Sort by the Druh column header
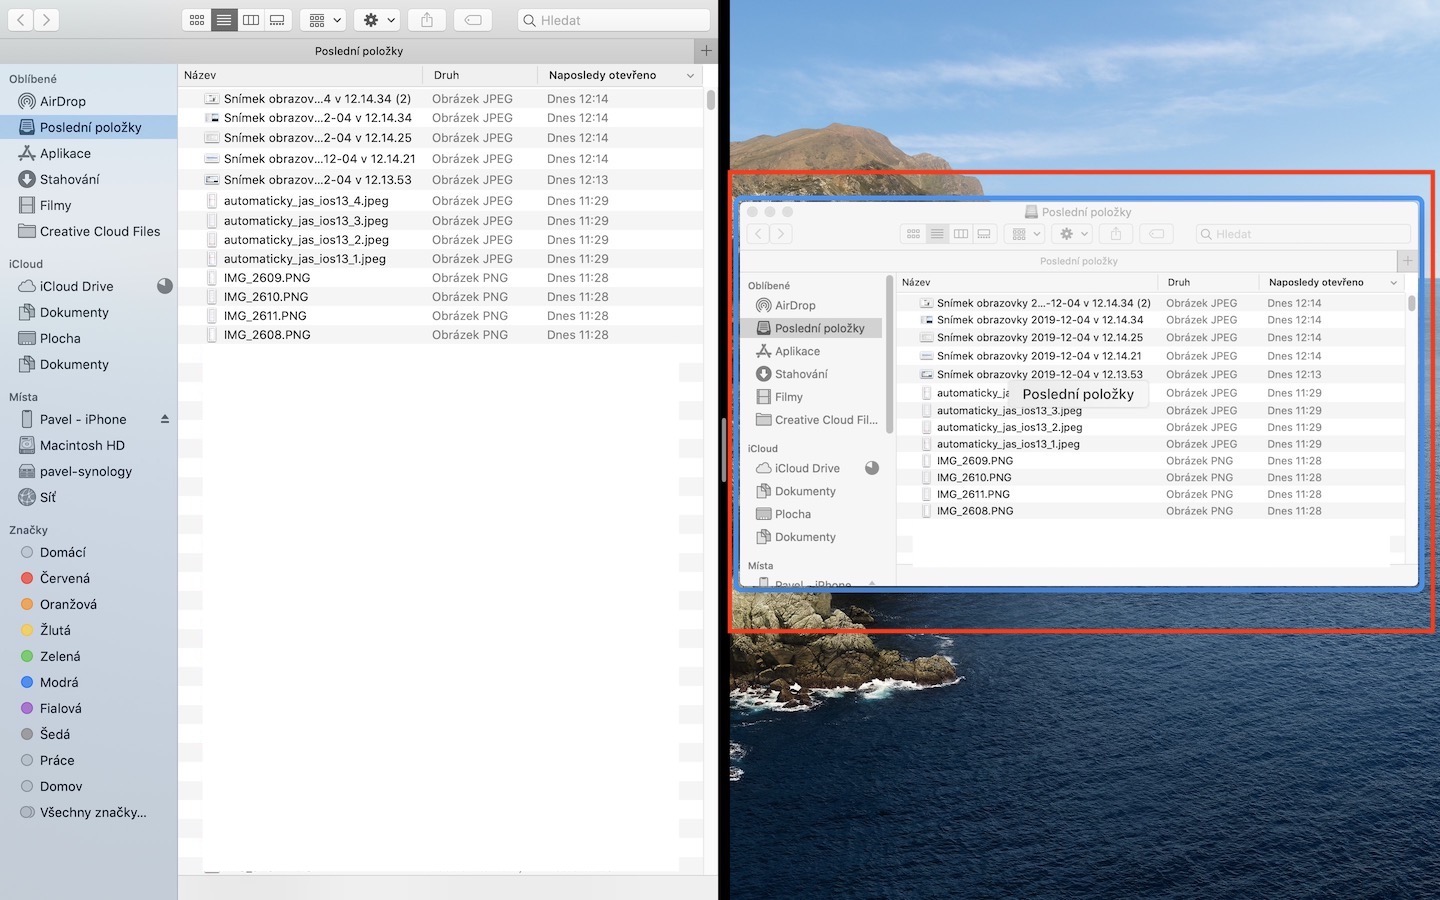1440x900 pixels. point(480,75)
